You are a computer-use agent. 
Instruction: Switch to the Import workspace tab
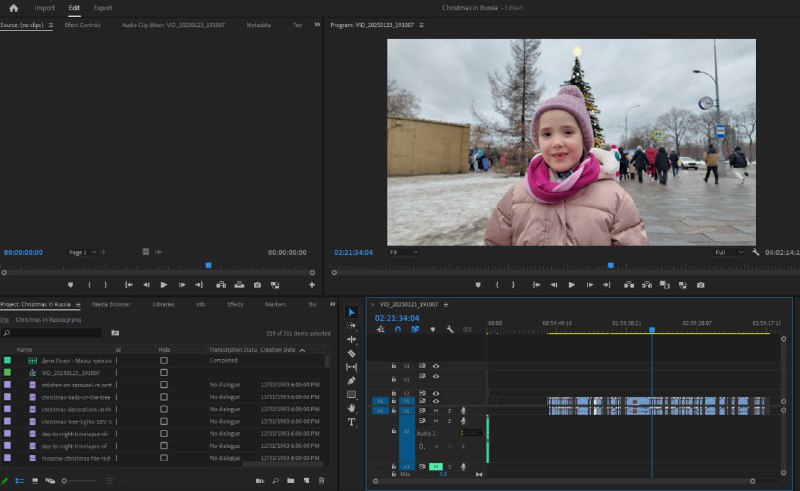[x=44, y=8]
